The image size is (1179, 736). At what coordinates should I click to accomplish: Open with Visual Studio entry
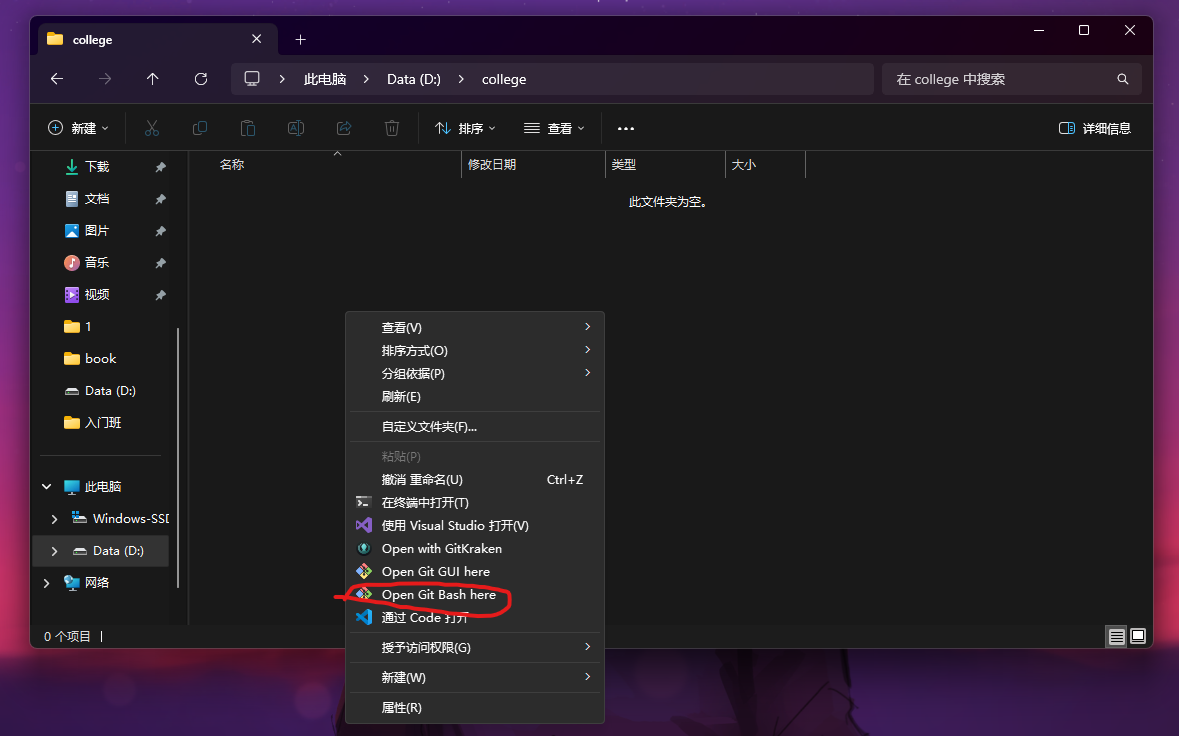(x=454, y=525)
